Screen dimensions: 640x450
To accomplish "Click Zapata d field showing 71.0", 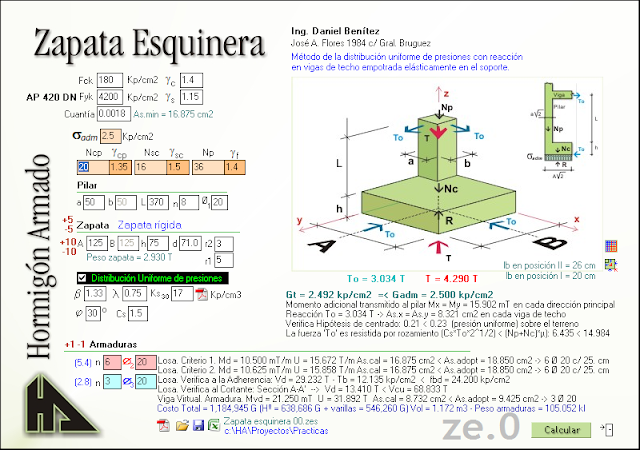I will pos(190,243).
